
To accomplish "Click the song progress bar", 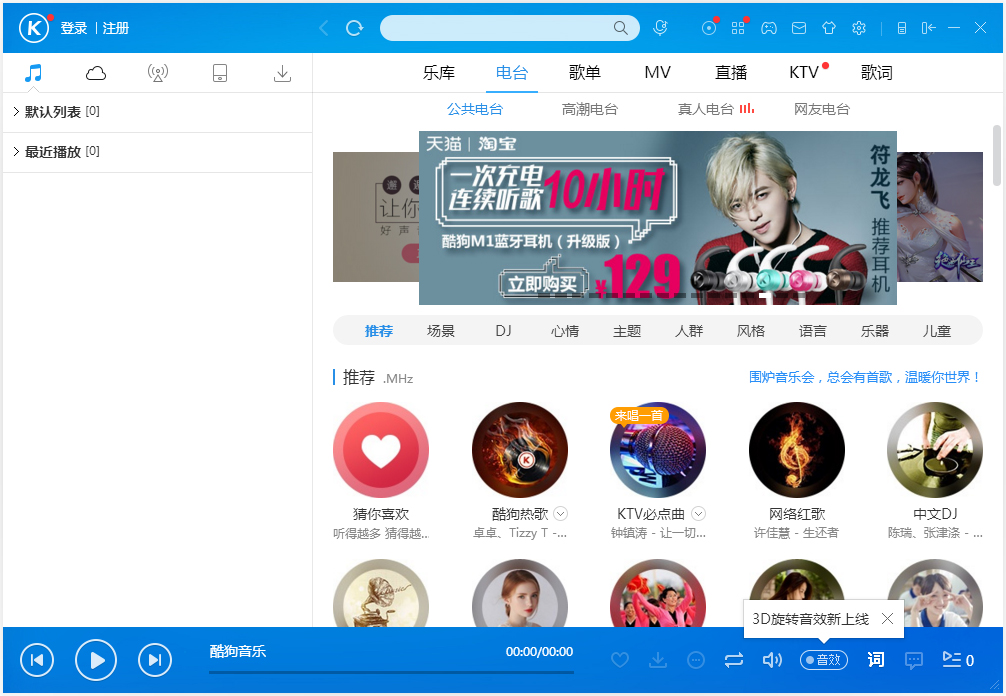I will 391,672.
